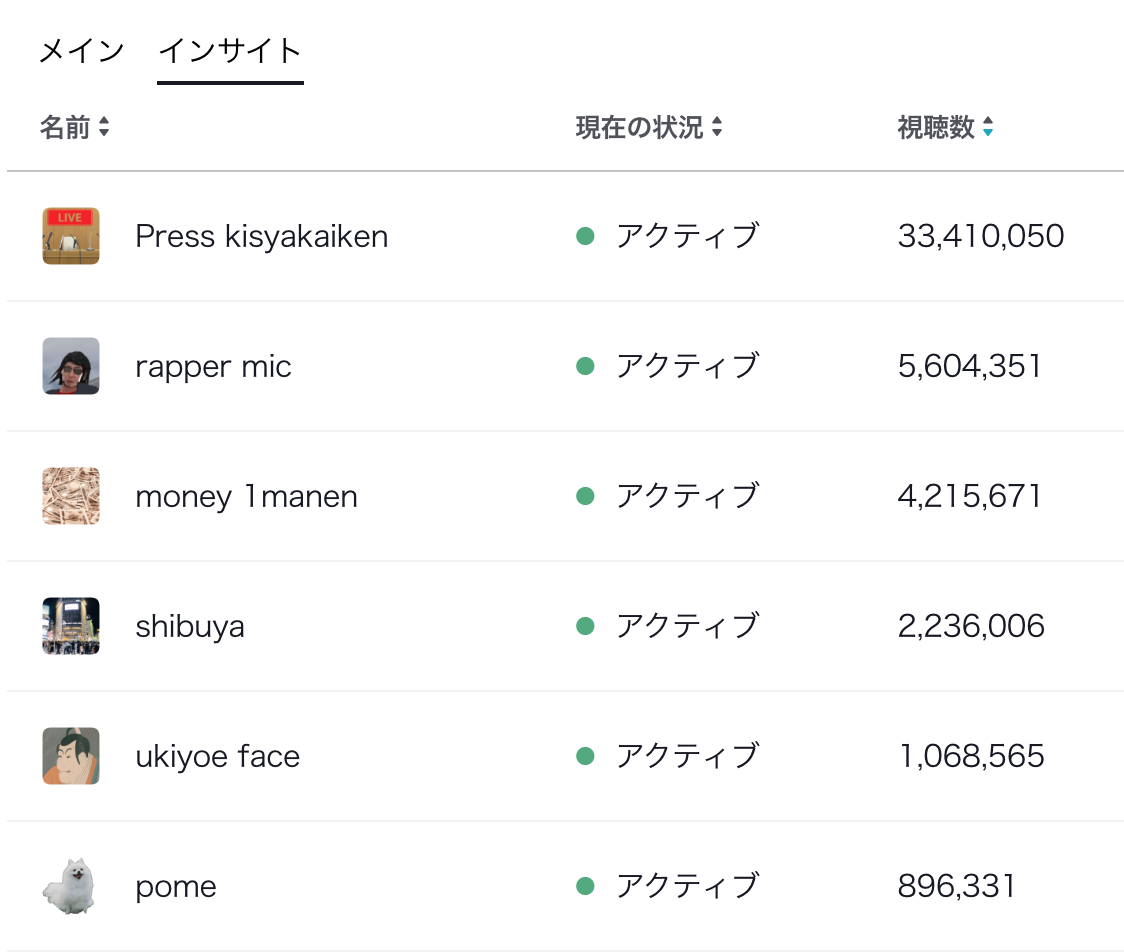Click green status dot for pome
The image size is (1124, 952).
[x=586, y=886]
